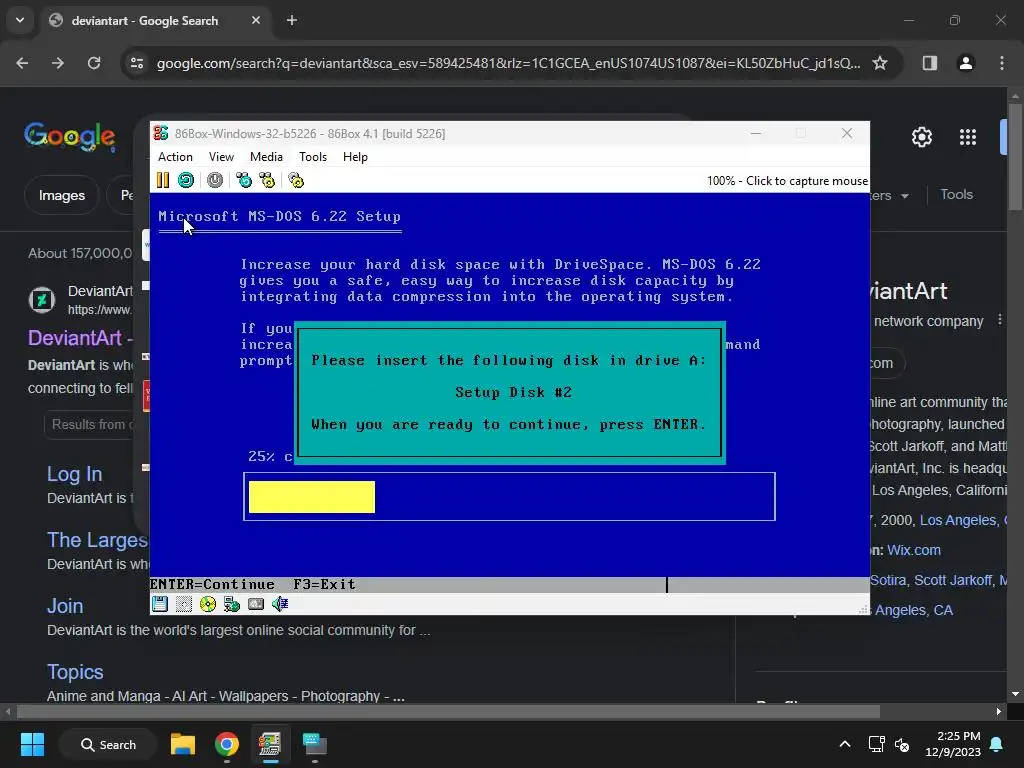
Task: Click Tools on the Google results page
Action: [957, 195]
